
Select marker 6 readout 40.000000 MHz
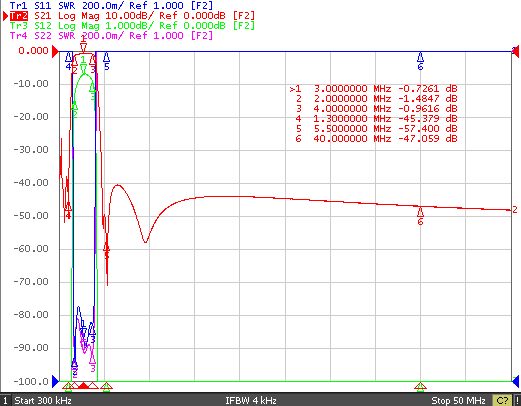[x=376, y=138]
